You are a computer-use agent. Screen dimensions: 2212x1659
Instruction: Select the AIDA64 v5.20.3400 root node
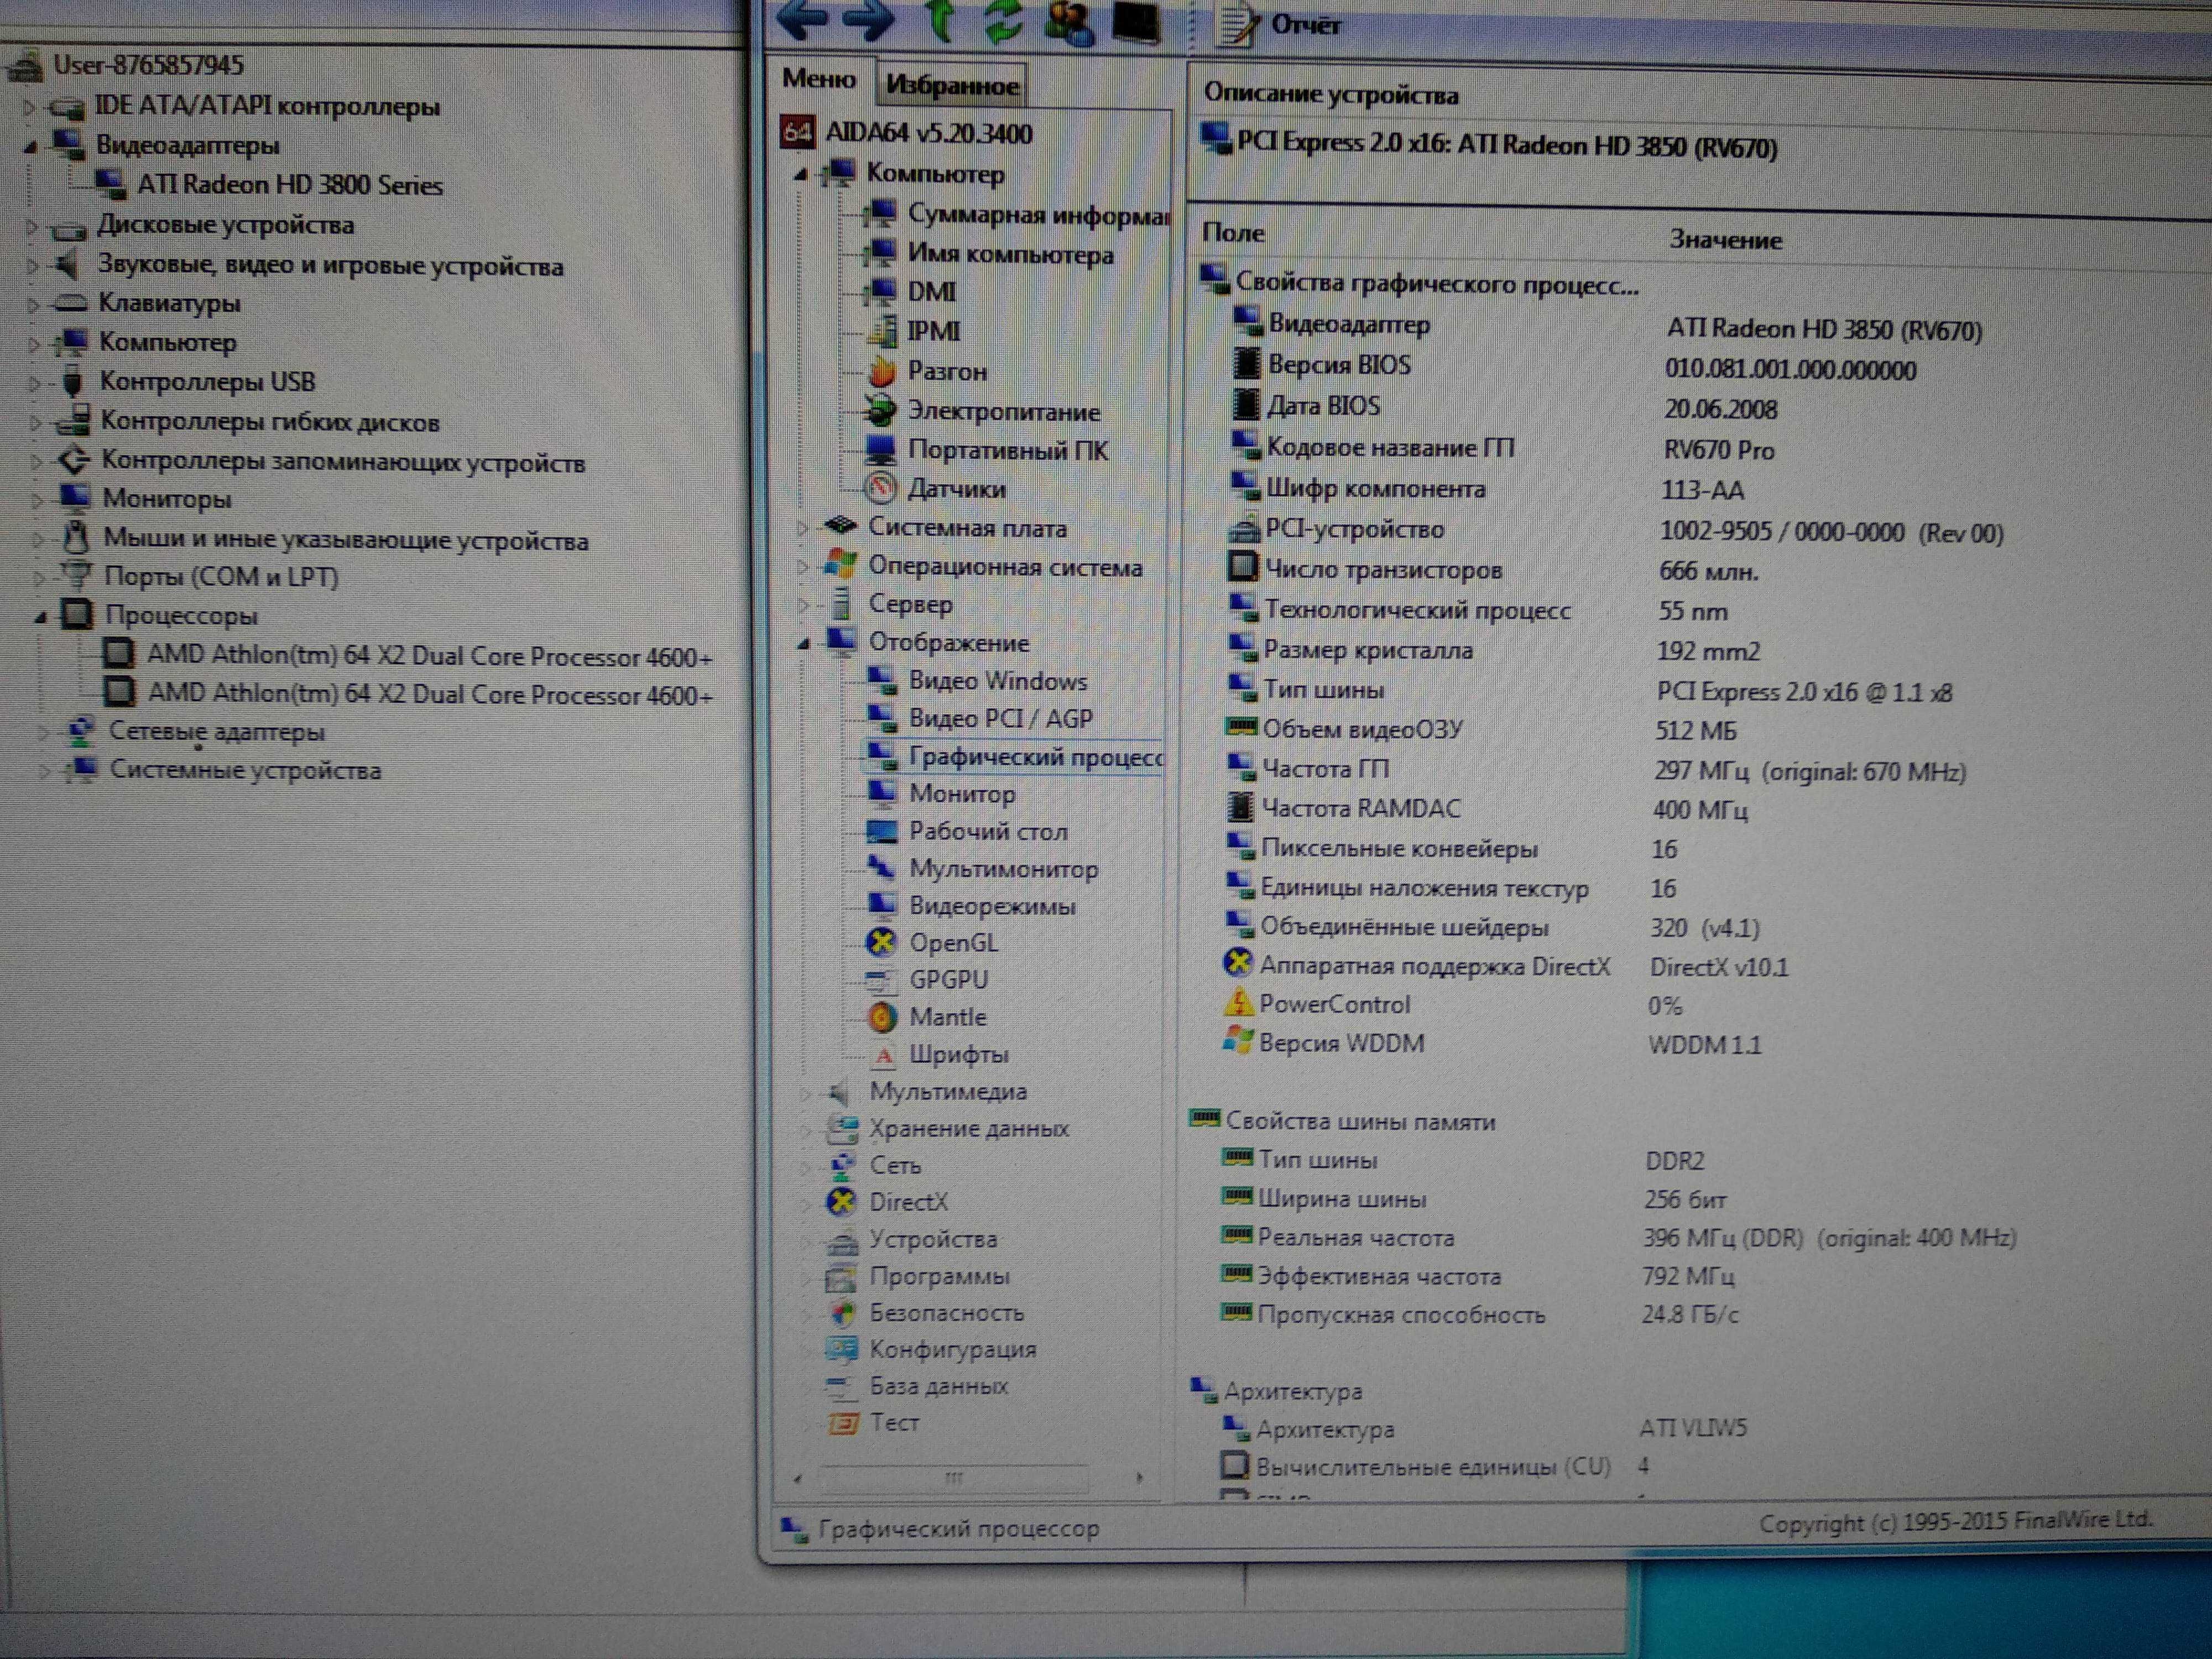coord(929,133)
